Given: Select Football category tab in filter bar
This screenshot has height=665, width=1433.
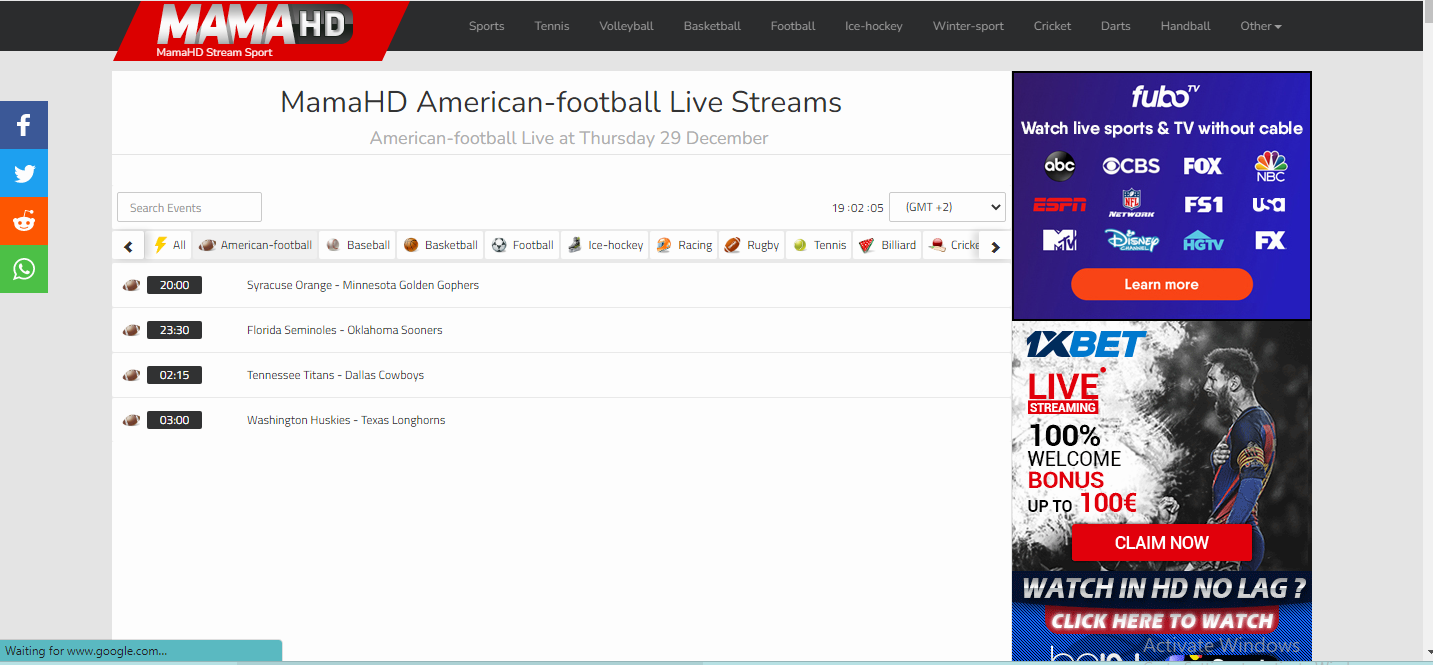Looking at the screenshot, I should pyautogui.click(x=522, y=245).
